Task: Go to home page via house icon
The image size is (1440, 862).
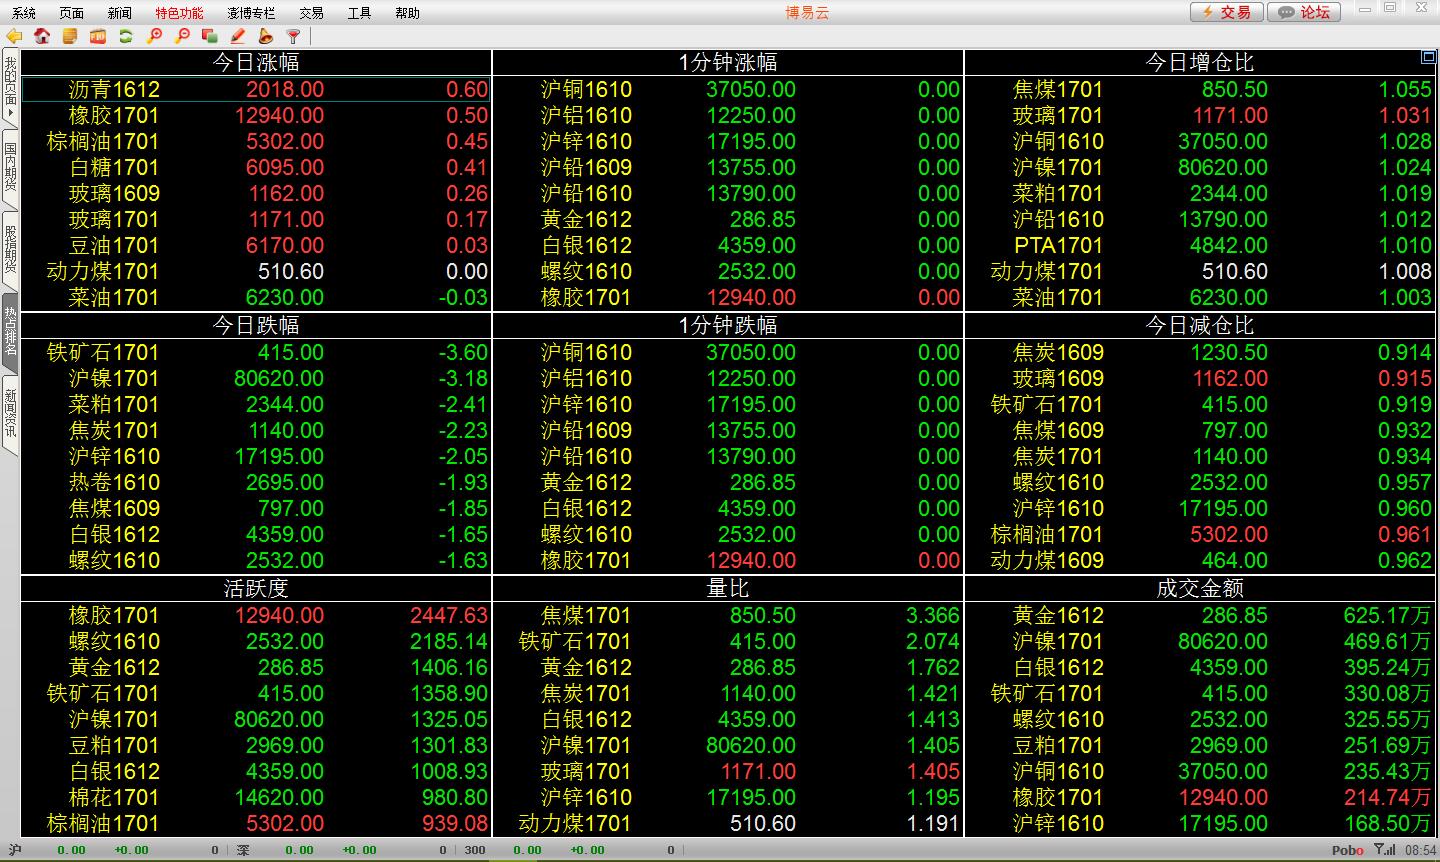Action: click(42, 36)
